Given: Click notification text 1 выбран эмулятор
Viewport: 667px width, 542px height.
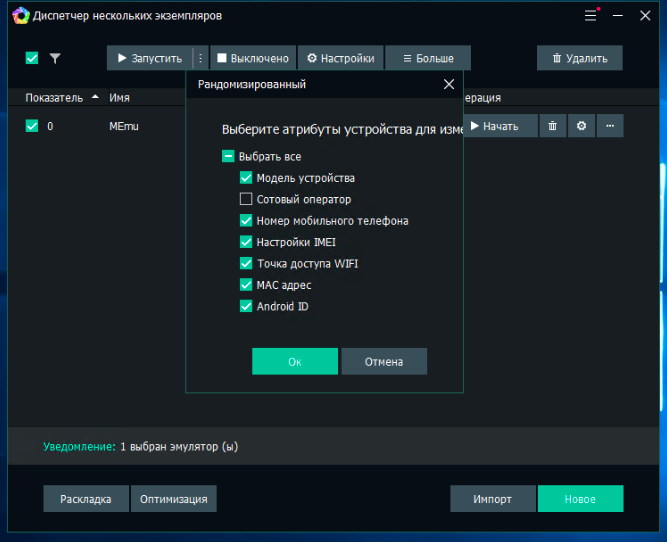Looking at the screenshot, I should click(x=179, y=447).
